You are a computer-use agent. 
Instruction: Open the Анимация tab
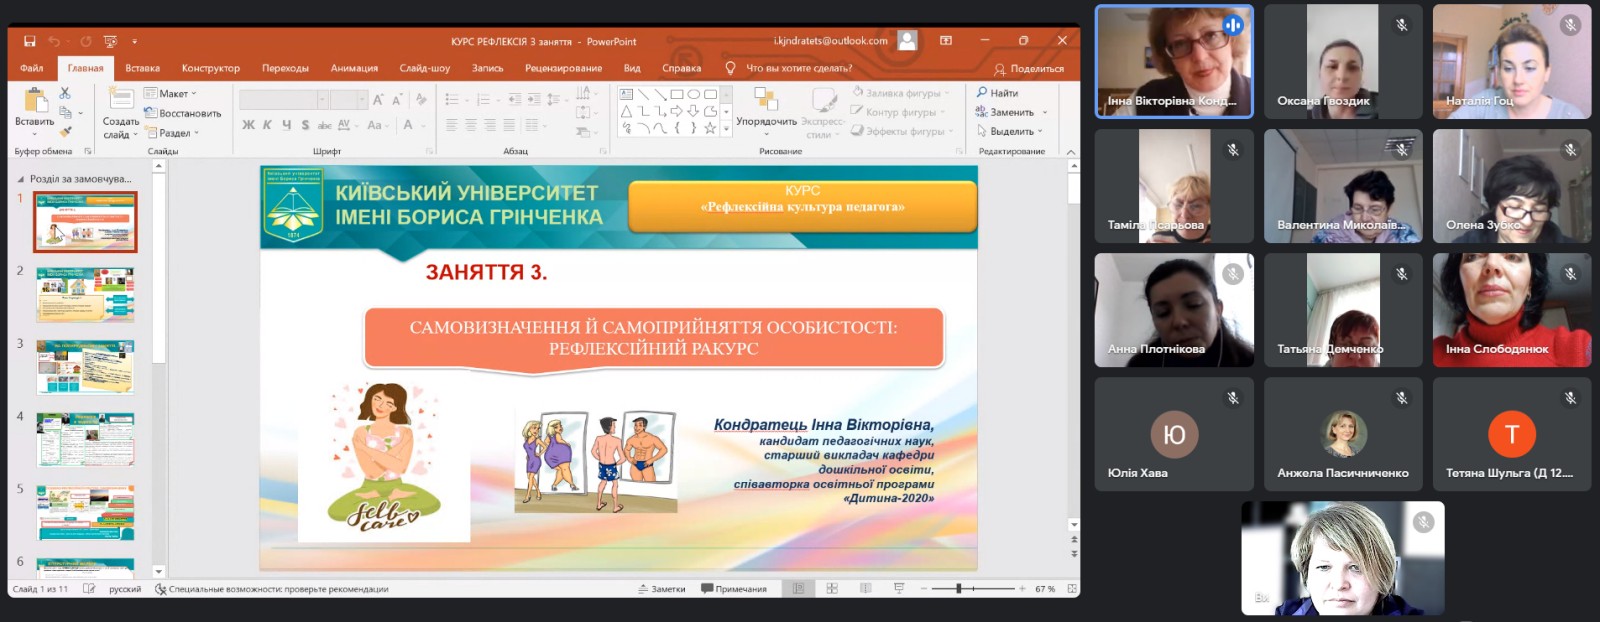pyautogui.click(x=354, y=68)
